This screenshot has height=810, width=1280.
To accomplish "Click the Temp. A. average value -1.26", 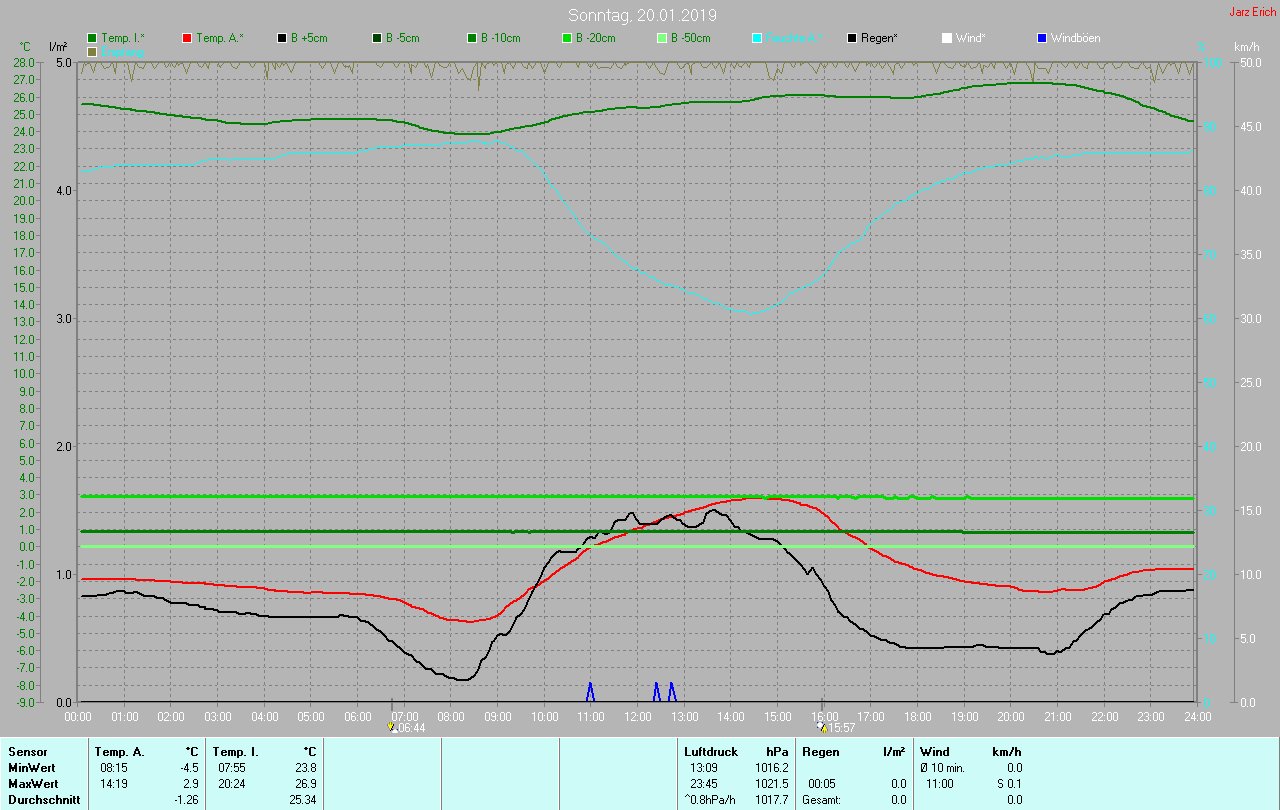I will (x=186, y=800).
